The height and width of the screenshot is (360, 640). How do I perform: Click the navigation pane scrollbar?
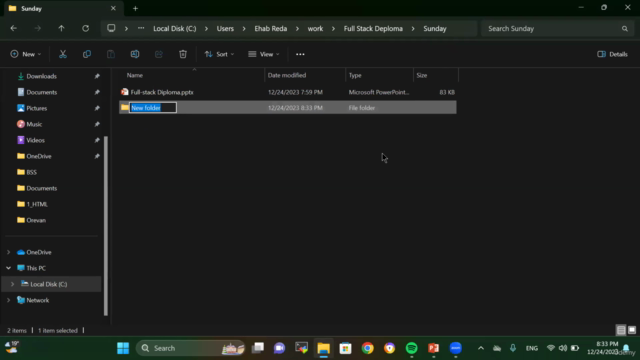click(x=106, y=226)
